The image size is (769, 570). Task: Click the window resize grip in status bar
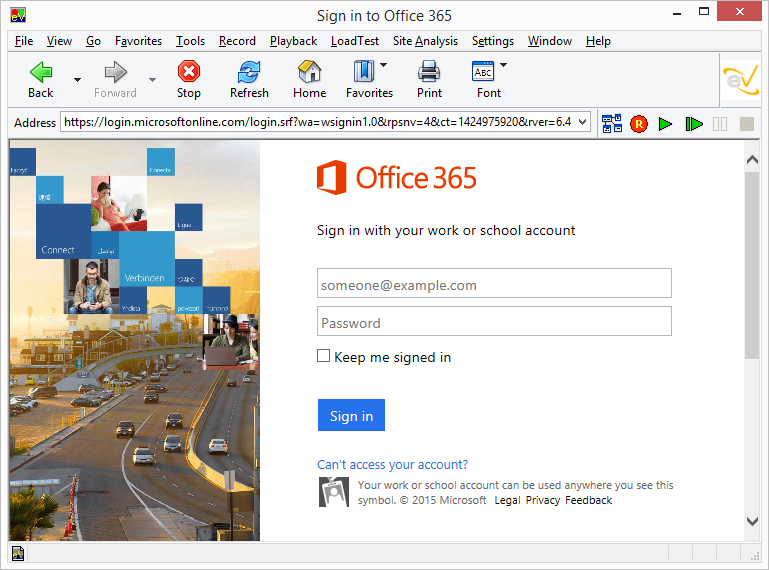click(x=755, y=556)
